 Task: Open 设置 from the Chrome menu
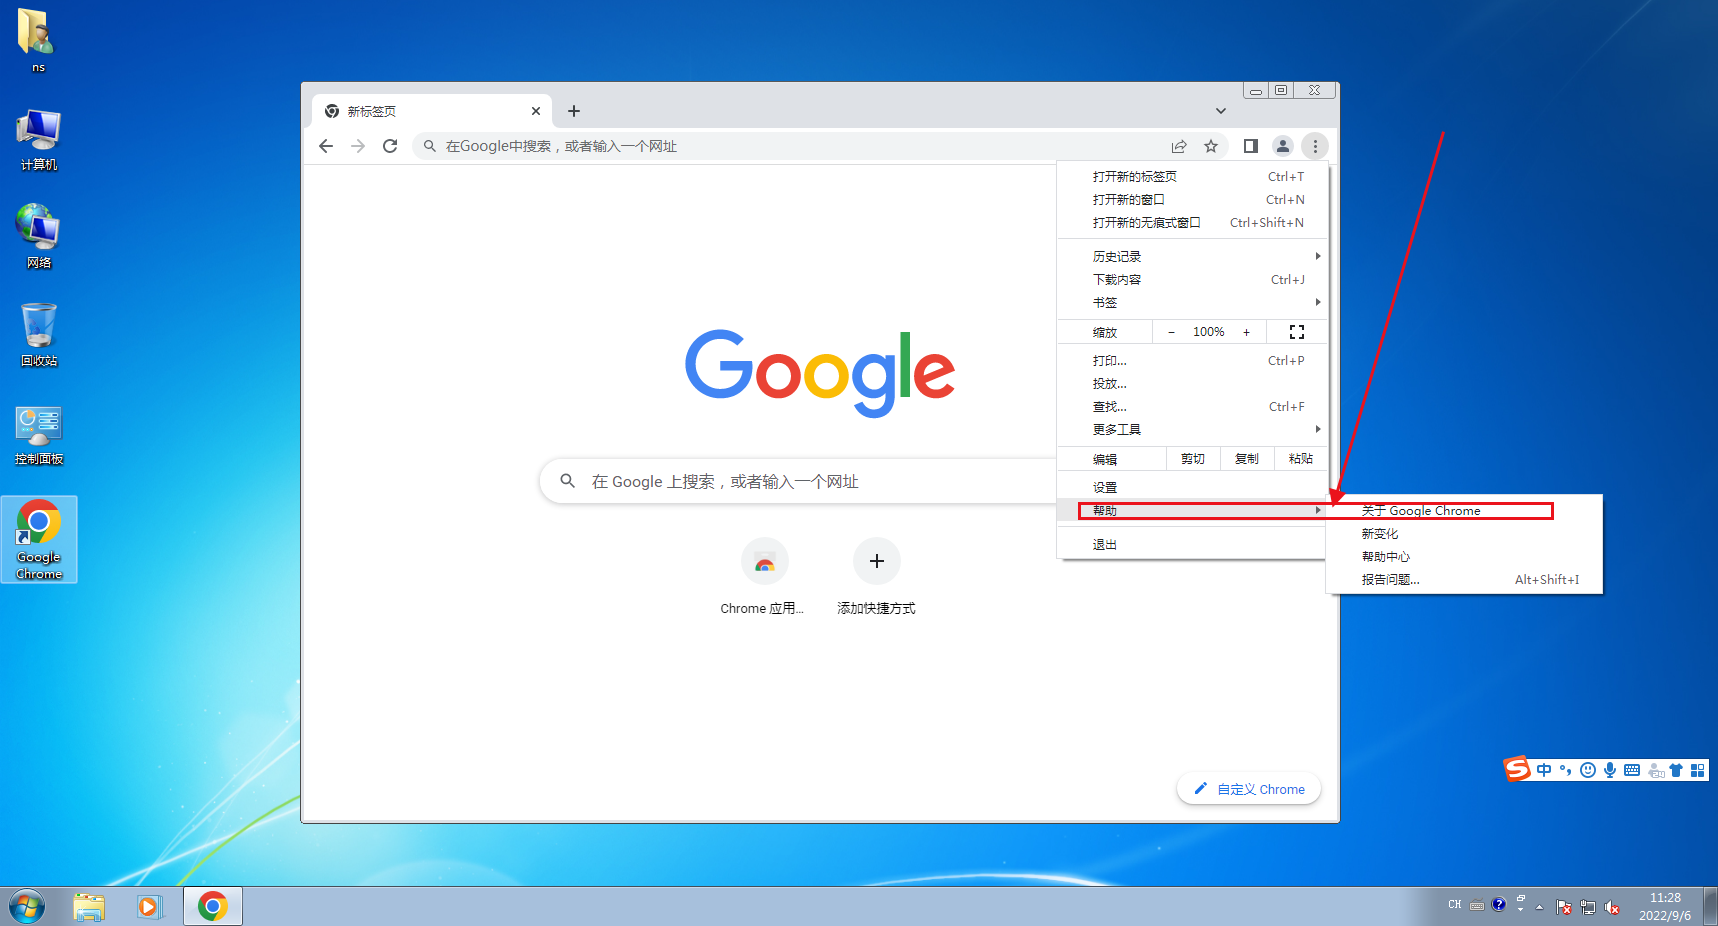click(1192, 488)
